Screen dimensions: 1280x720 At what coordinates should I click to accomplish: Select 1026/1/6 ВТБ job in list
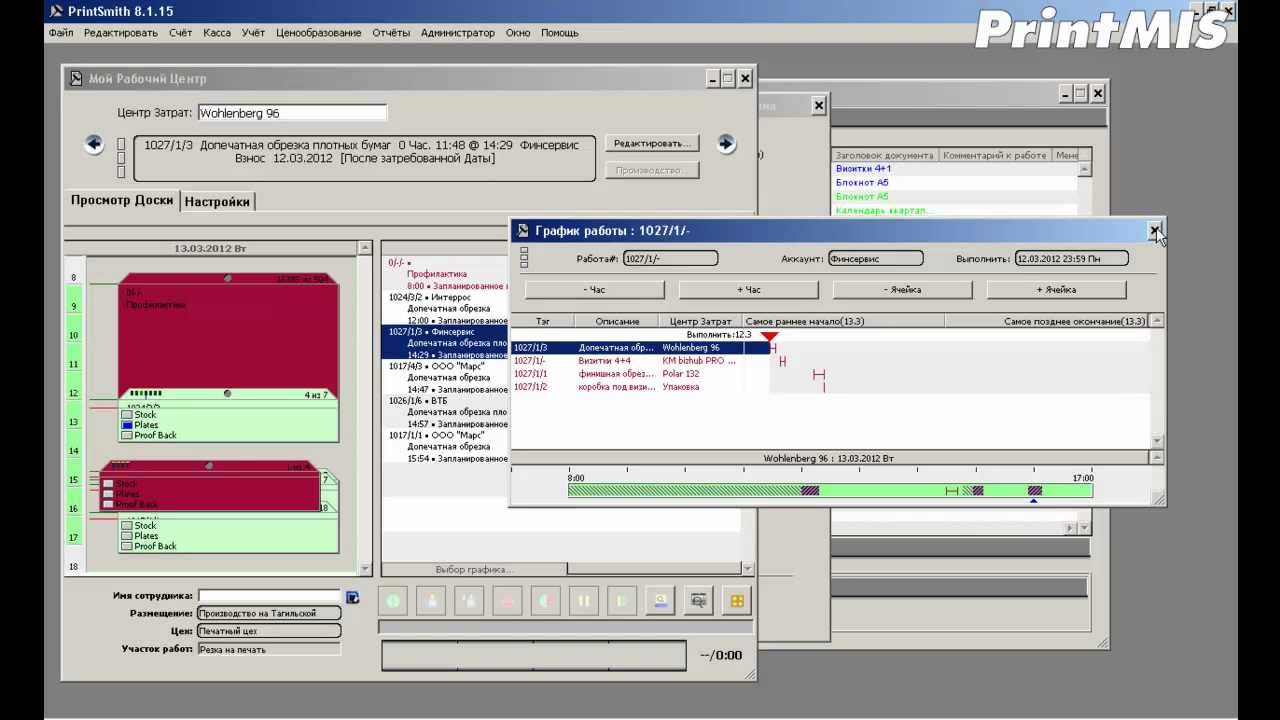pos(447,412)
